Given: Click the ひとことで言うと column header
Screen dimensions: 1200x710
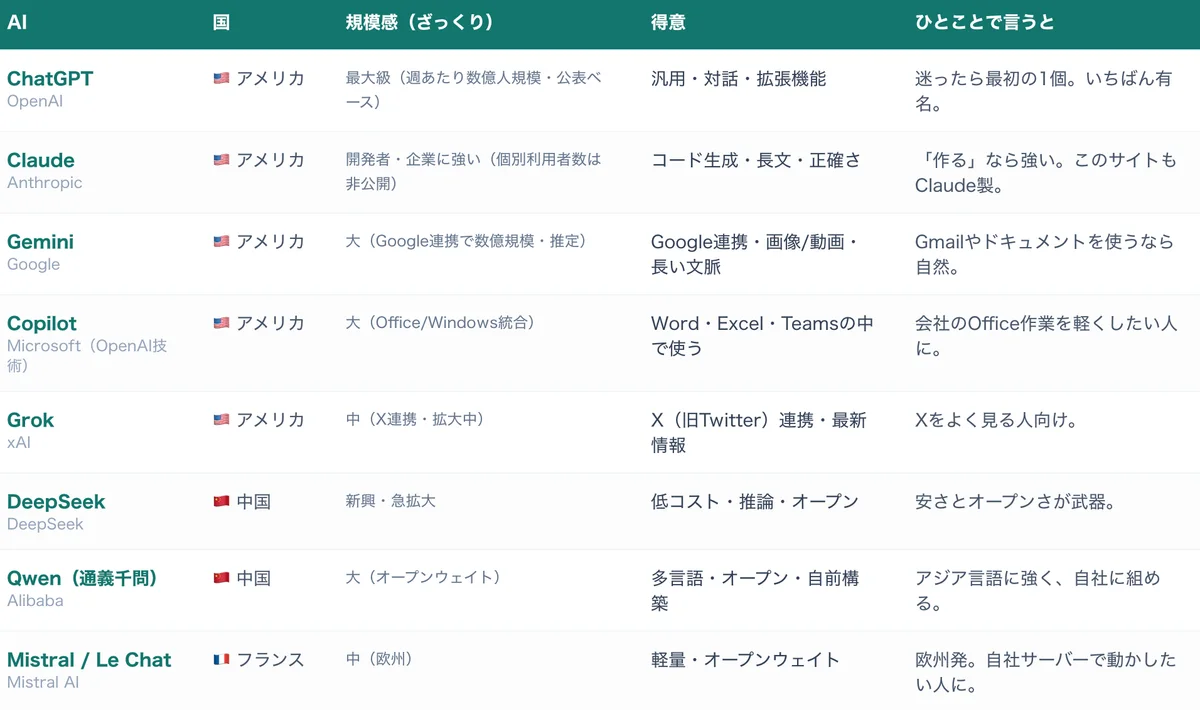Looking at the screenshot, I should coord(985,22).
